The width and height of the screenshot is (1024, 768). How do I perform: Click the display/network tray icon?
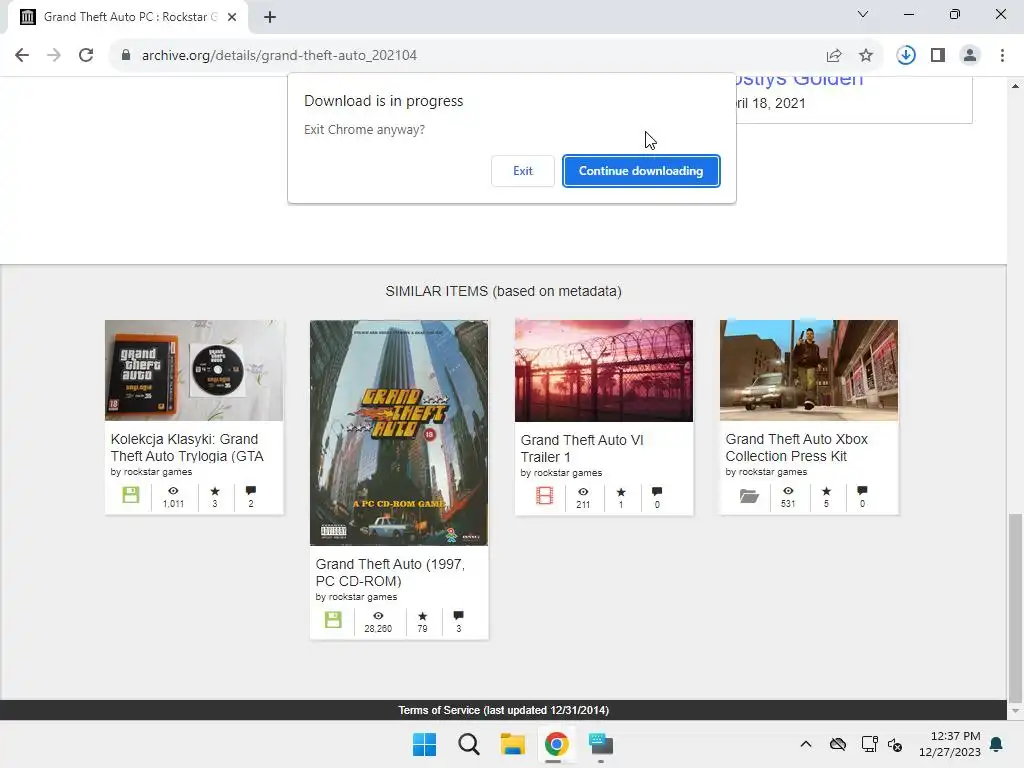click(x=869, y=744)
